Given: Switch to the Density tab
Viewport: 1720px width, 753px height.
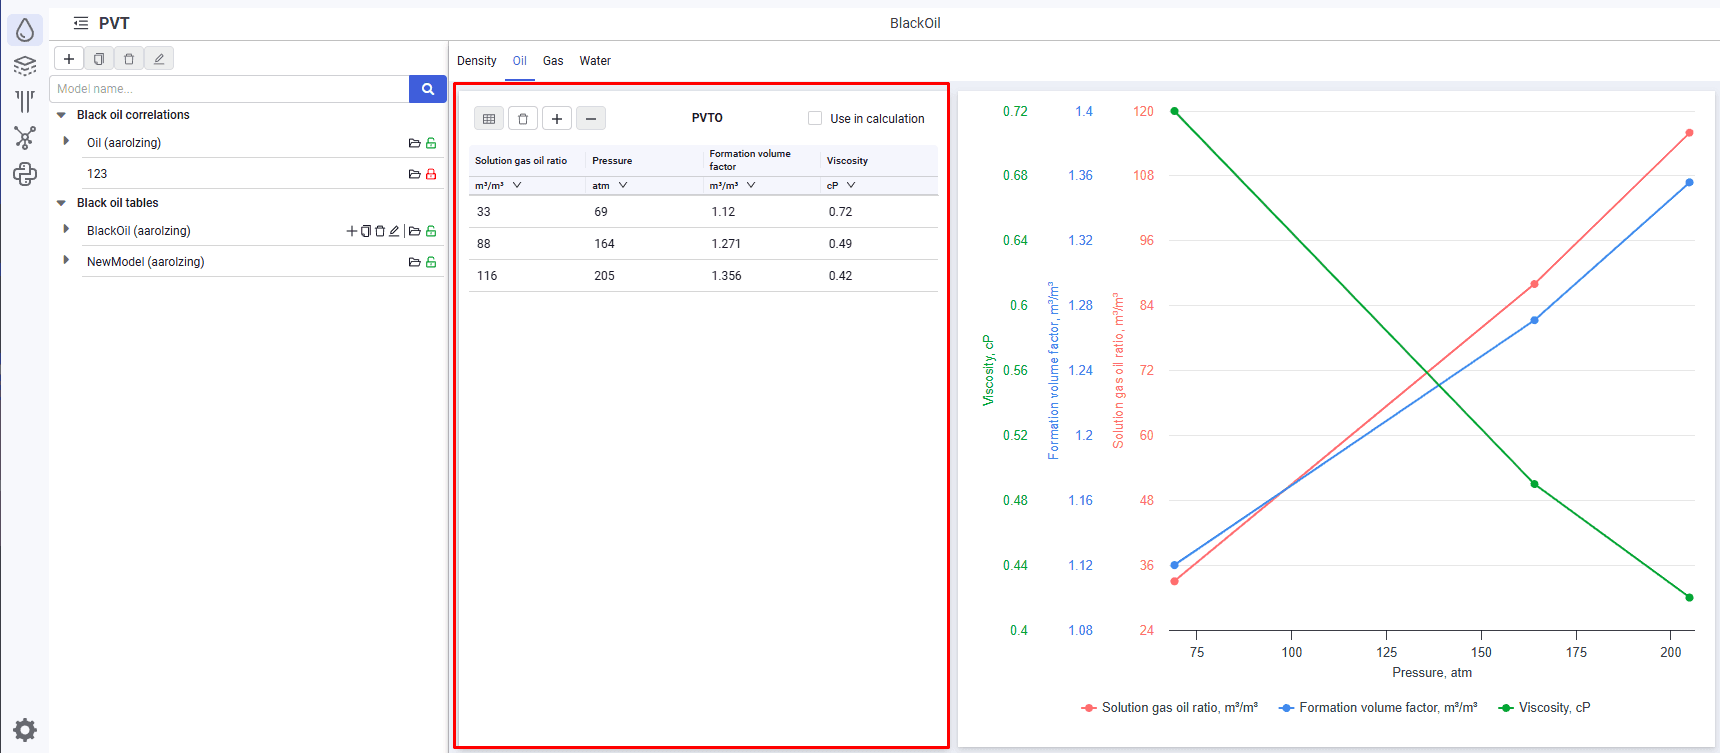Looking at the screenshot, I should tap(477, 61).
